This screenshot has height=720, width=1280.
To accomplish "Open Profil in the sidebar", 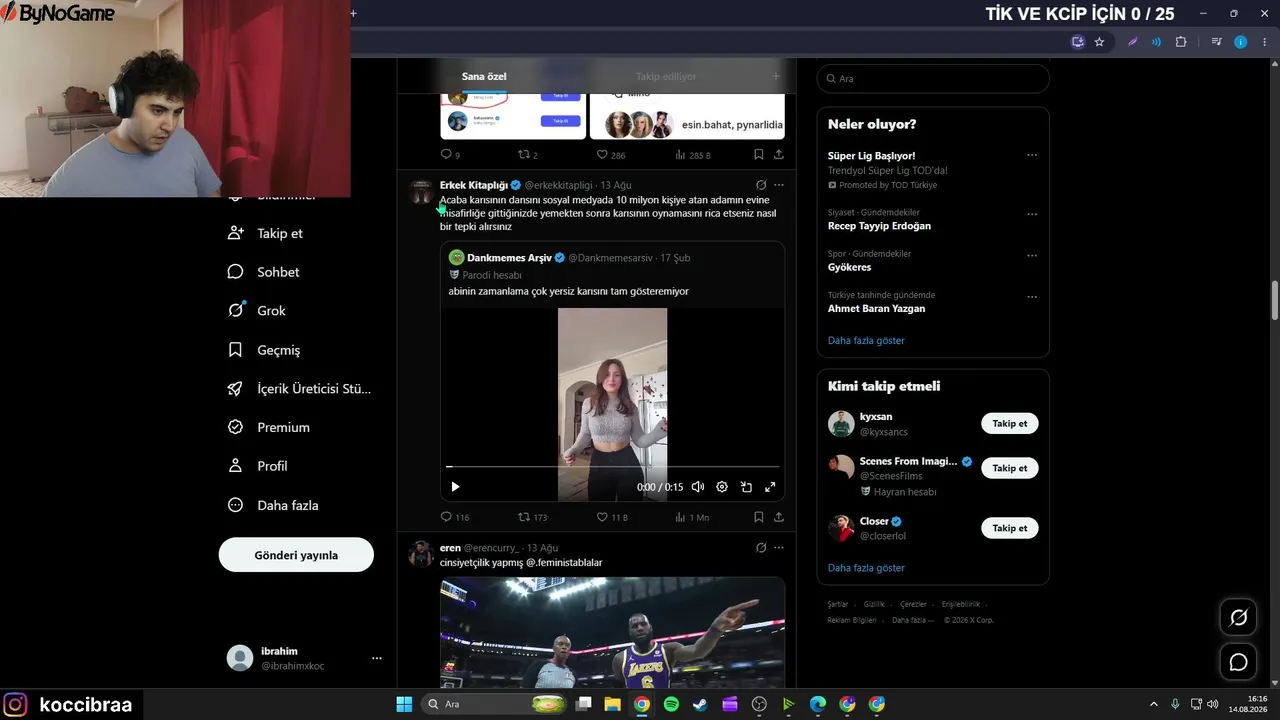I will point(258,466).
